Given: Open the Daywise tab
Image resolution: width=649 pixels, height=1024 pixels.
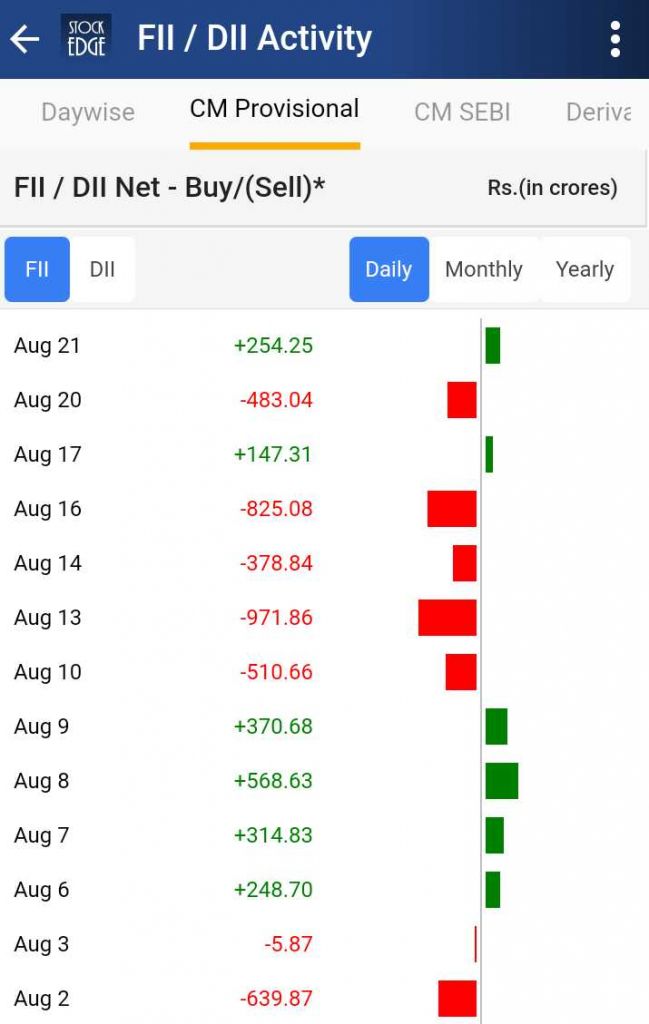Looking at the screenshot, I should (x=87, y=112).
